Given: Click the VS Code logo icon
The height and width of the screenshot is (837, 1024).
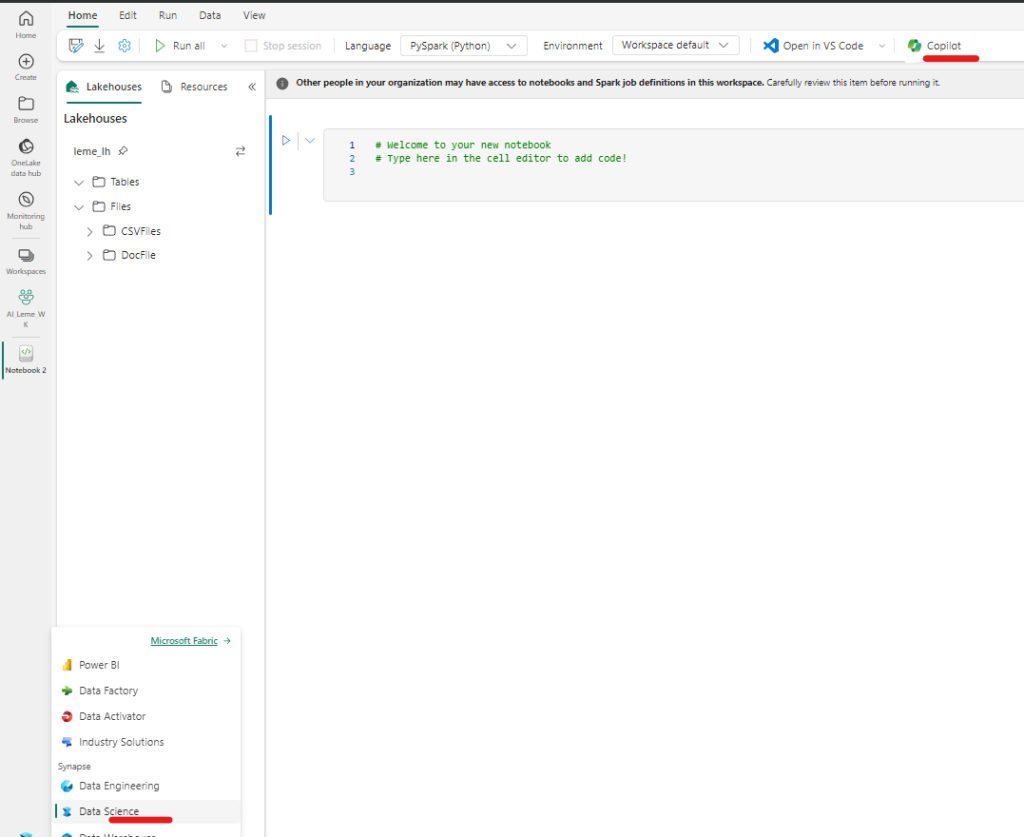Looking at the screenshot, I should [x=771, y=46].
